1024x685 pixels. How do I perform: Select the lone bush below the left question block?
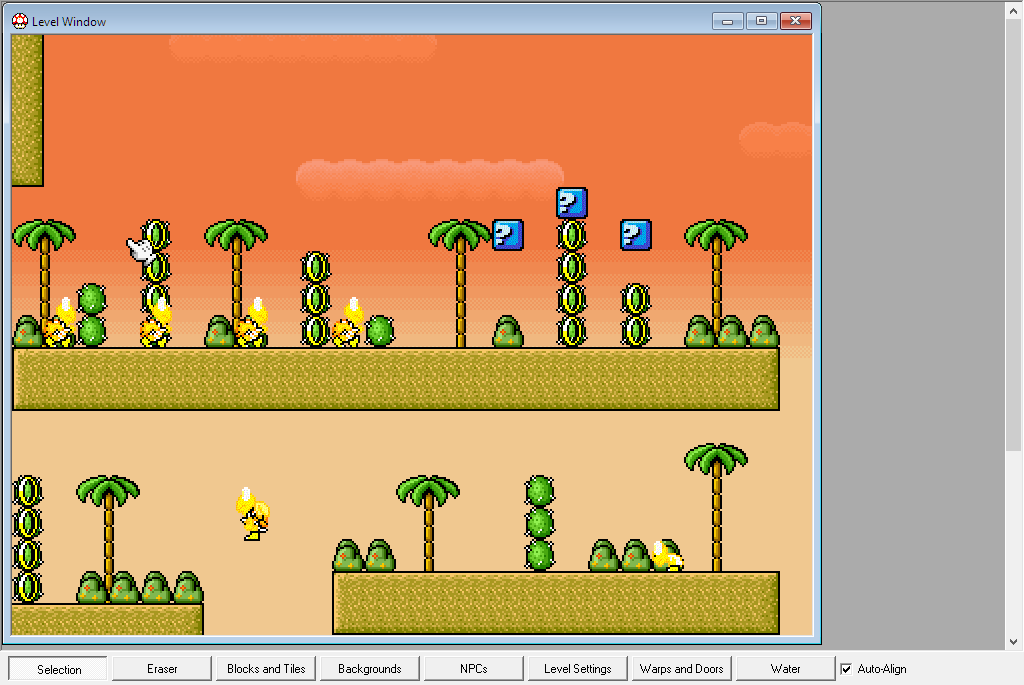507,331
